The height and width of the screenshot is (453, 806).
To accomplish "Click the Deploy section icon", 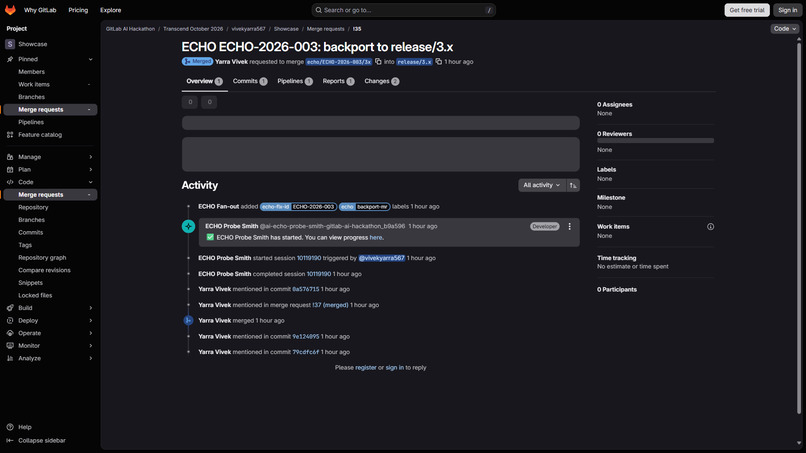I will coord(10,320).
